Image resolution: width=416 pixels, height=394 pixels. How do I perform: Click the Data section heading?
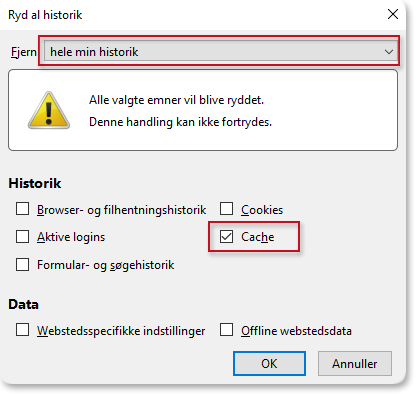tap(23, 304)
